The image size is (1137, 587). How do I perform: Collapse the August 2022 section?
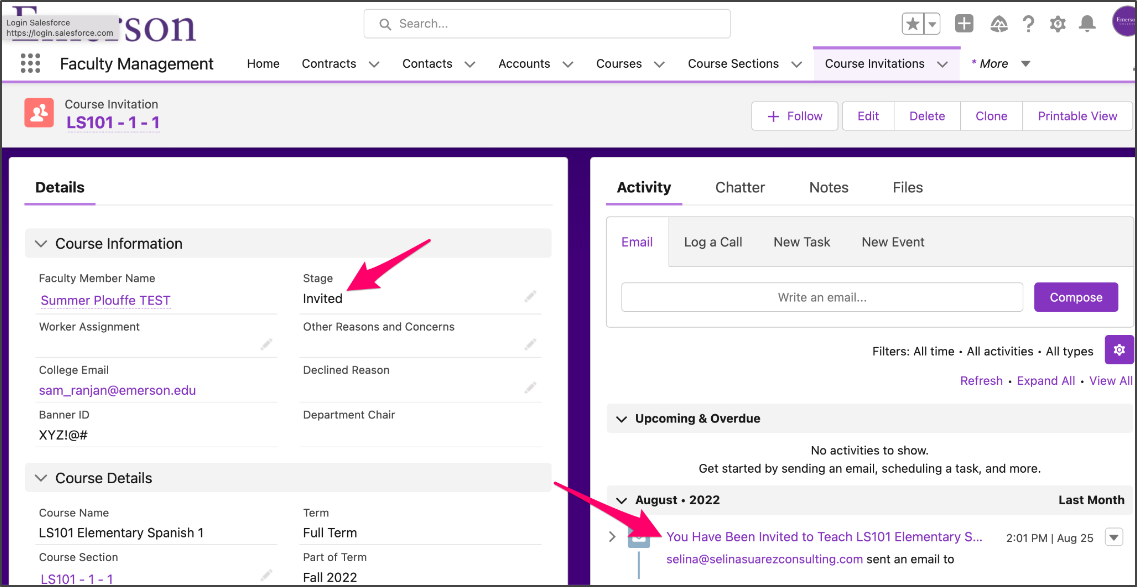pos(621,500)
